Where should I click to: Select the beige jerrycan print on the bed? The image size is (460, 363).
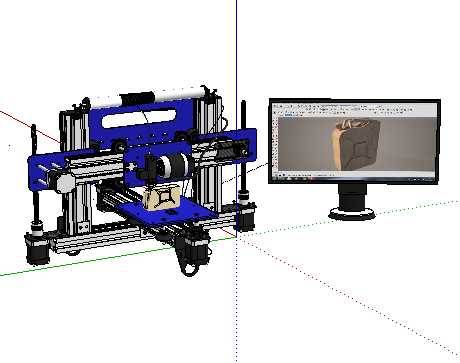point(162,198)
